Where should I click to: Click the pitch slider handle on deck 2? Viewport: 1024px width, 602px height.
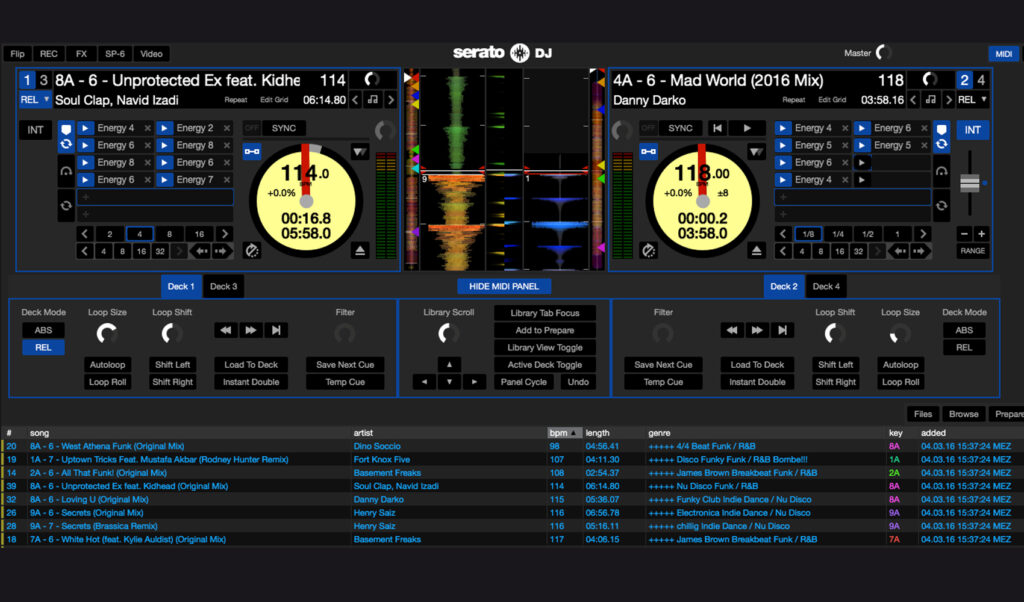970,183
